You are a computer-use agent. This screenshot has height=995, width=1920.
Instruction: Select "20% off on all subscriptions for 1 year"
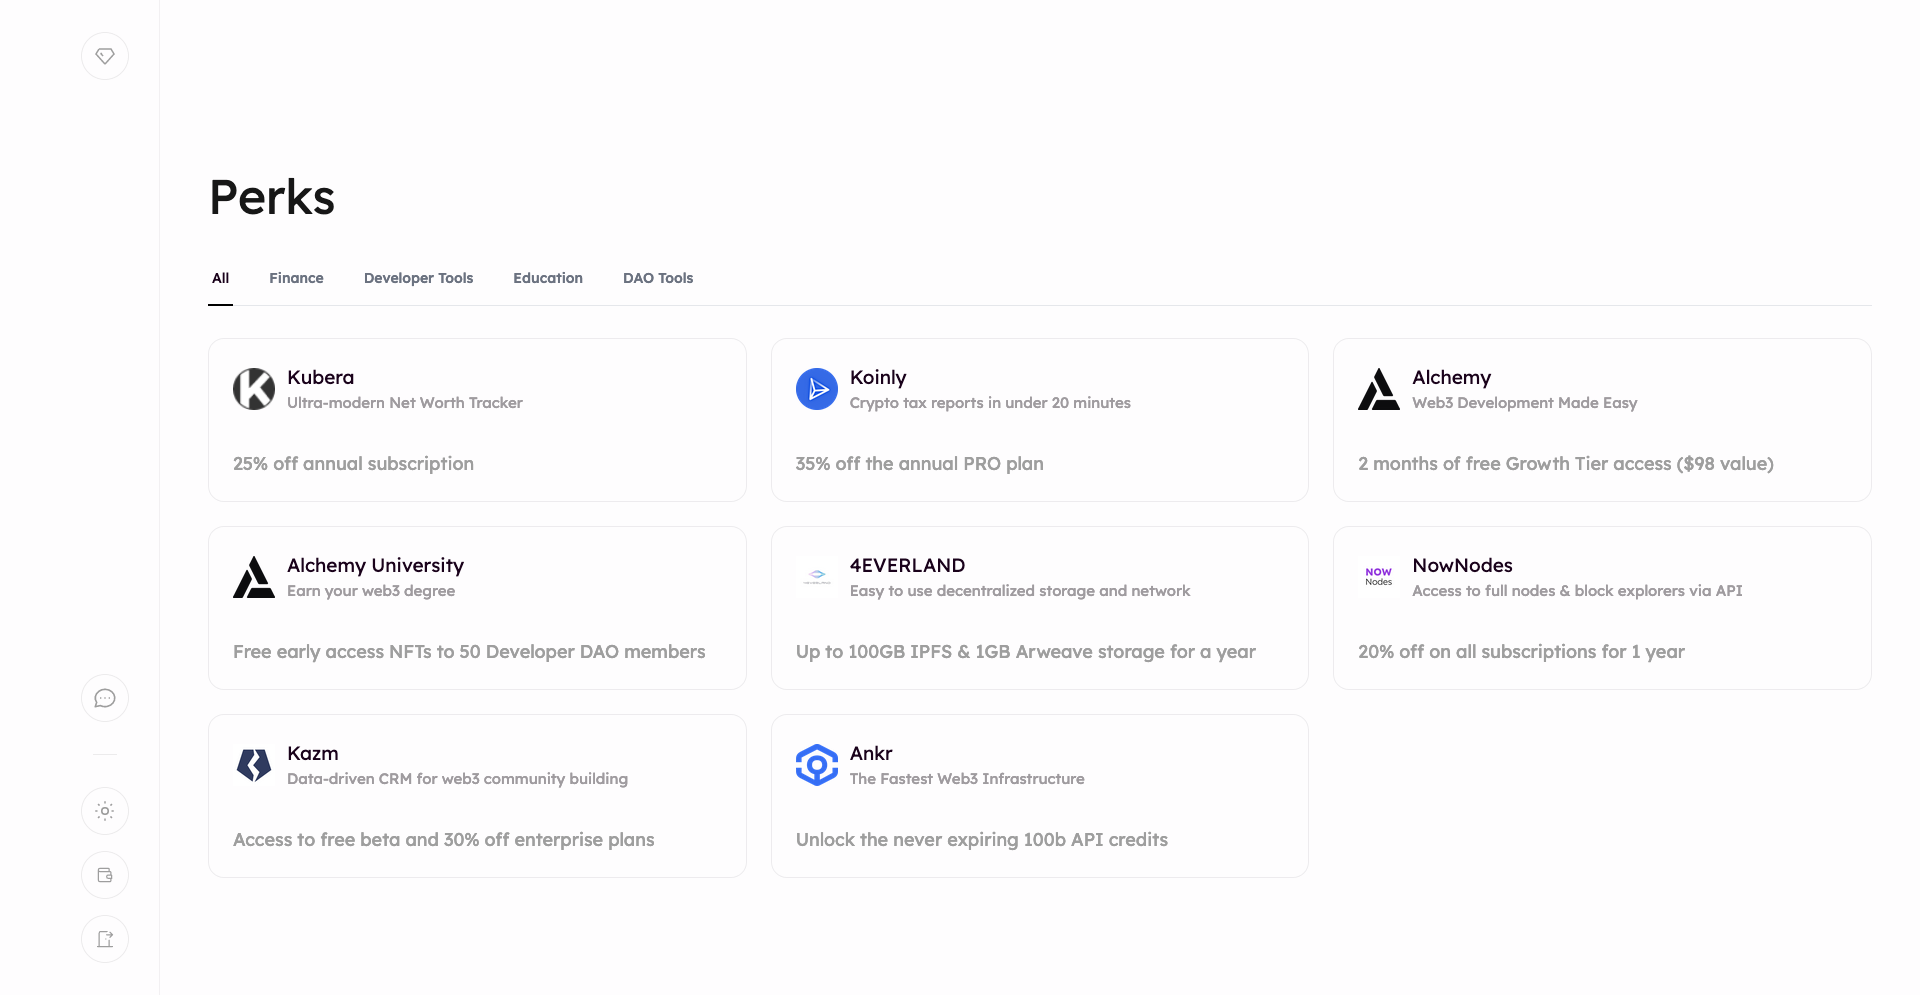coord(1521,652)
